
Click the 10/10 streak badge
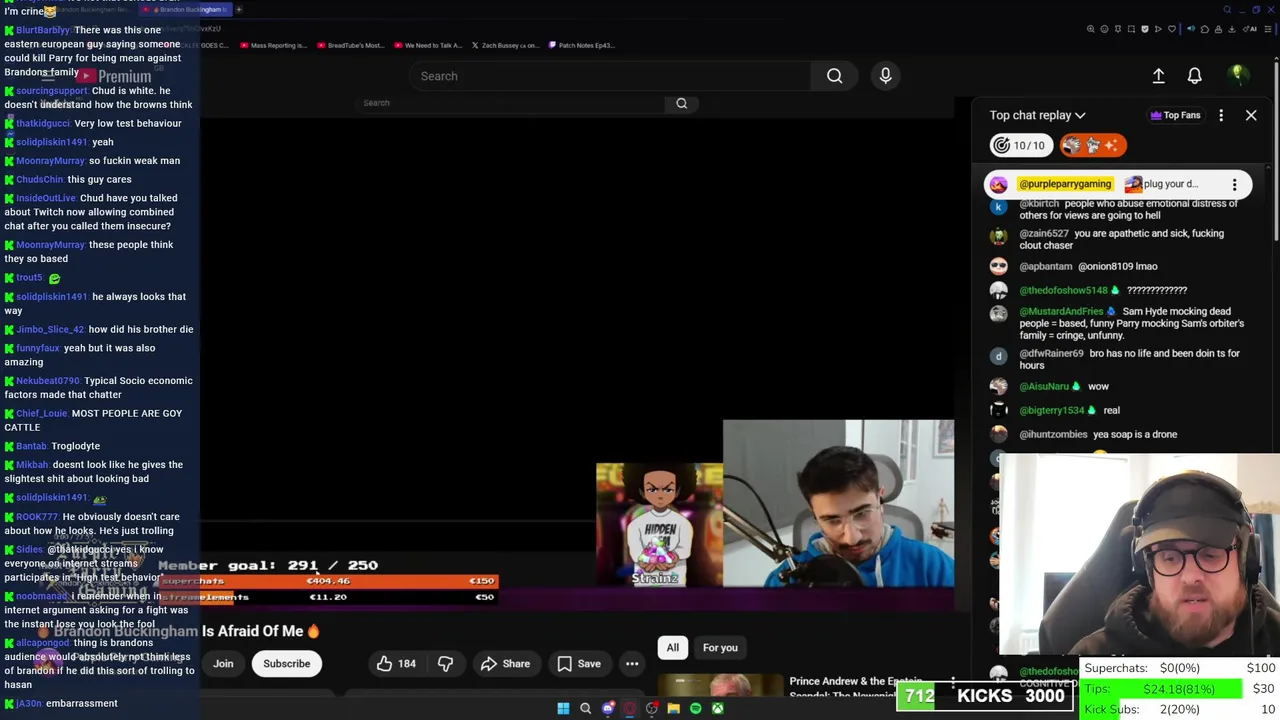coord(1019,146)
